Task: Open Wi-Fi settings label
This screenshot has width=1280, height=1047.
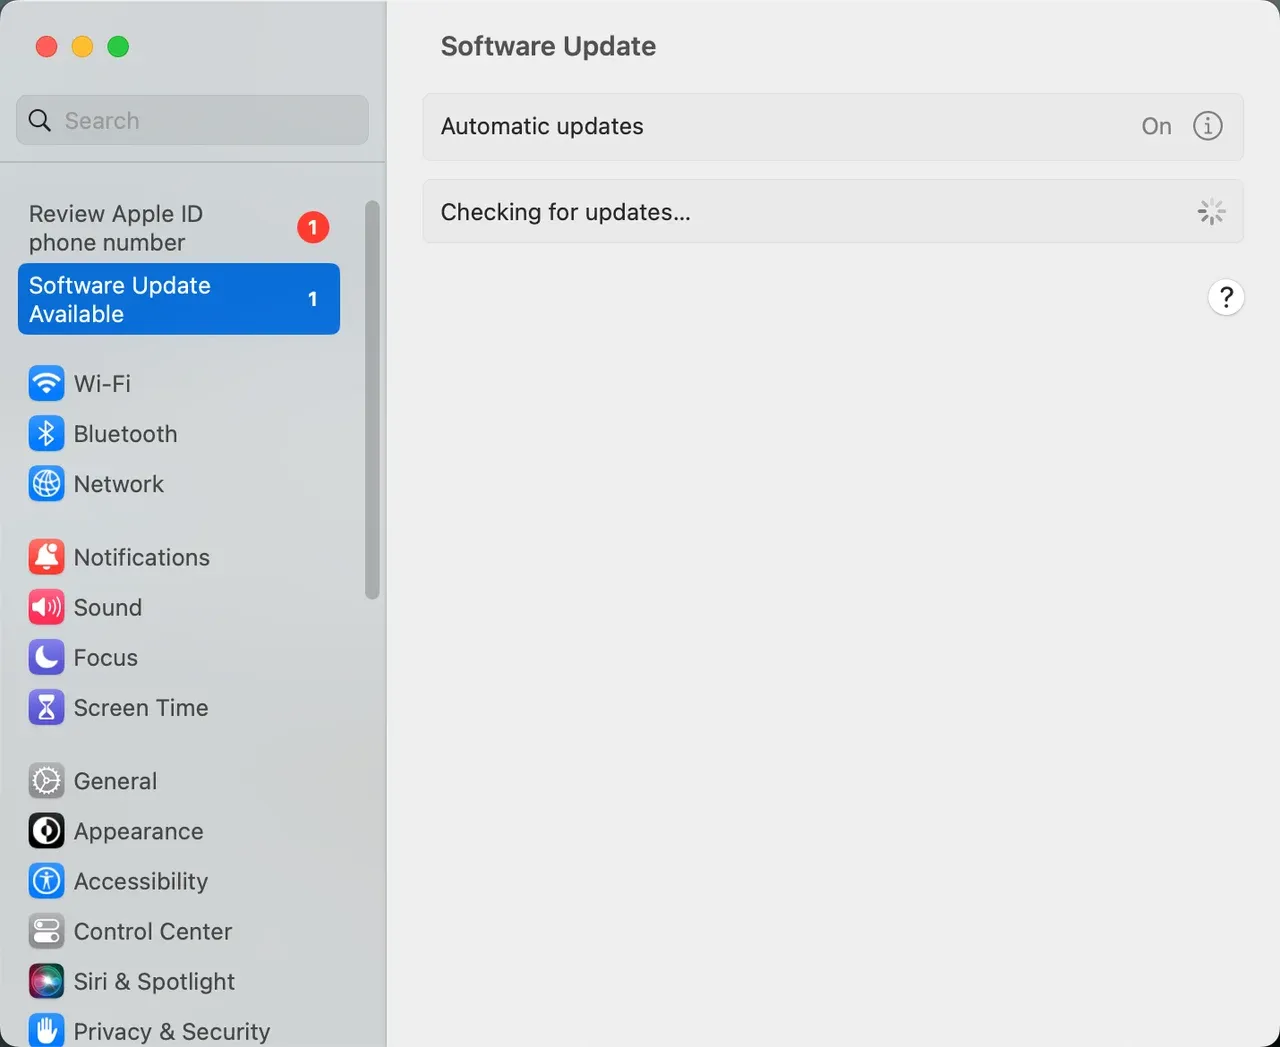Action: [x=102, y=384]
